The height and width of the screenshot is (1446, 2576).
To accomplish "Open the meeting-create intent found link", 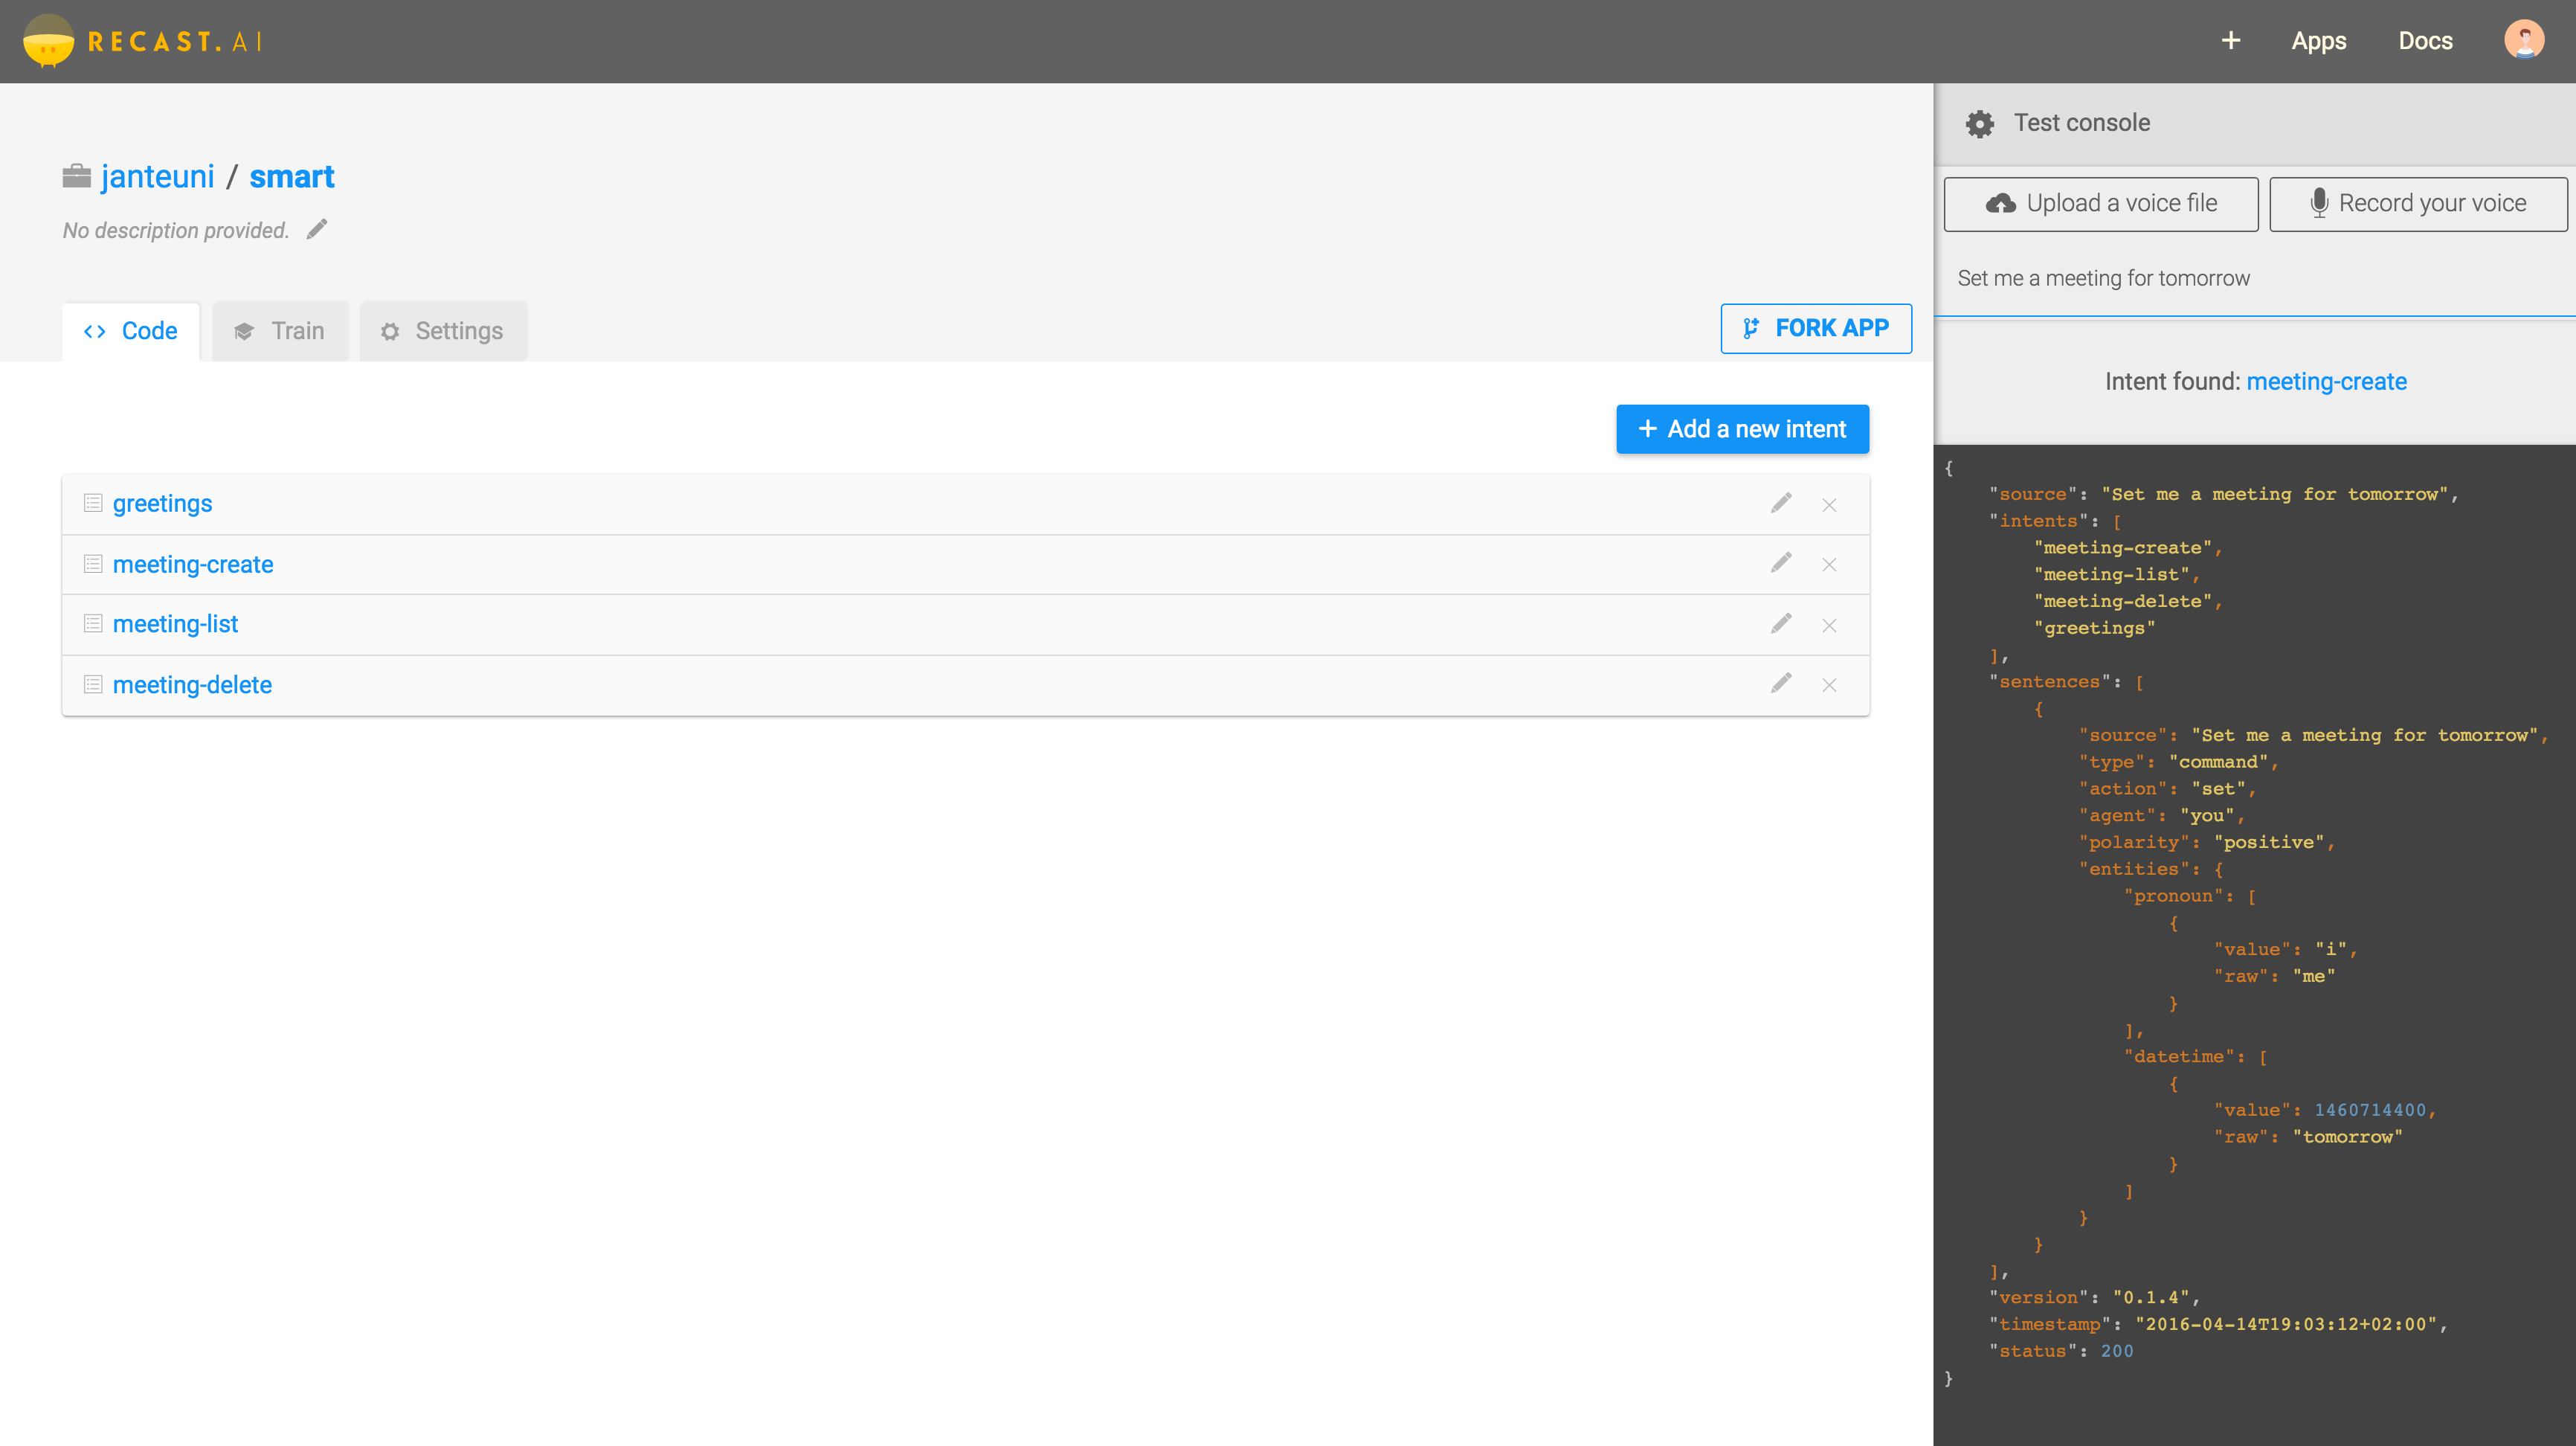I will coord(2326,381).
